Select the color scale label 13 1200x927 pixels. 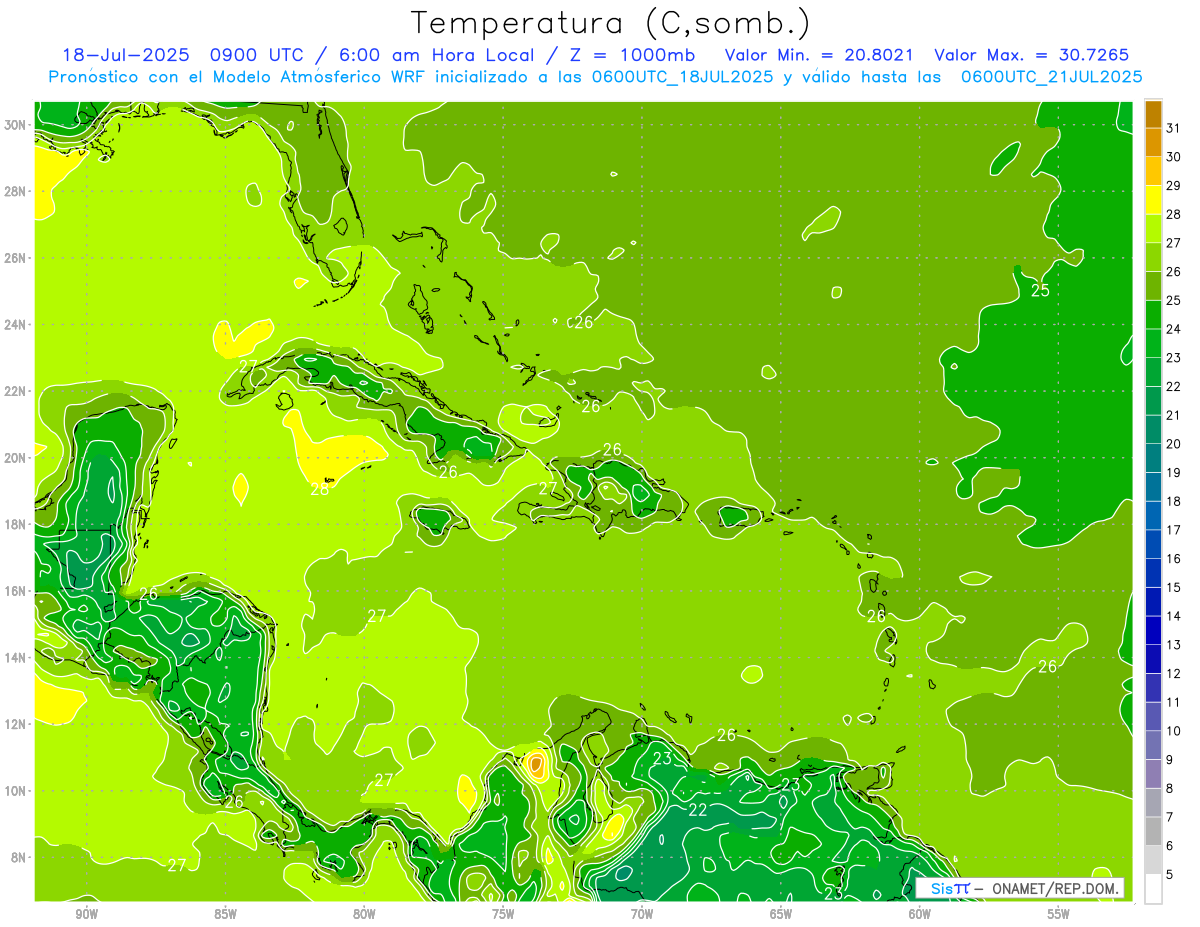click(1173, 645)
